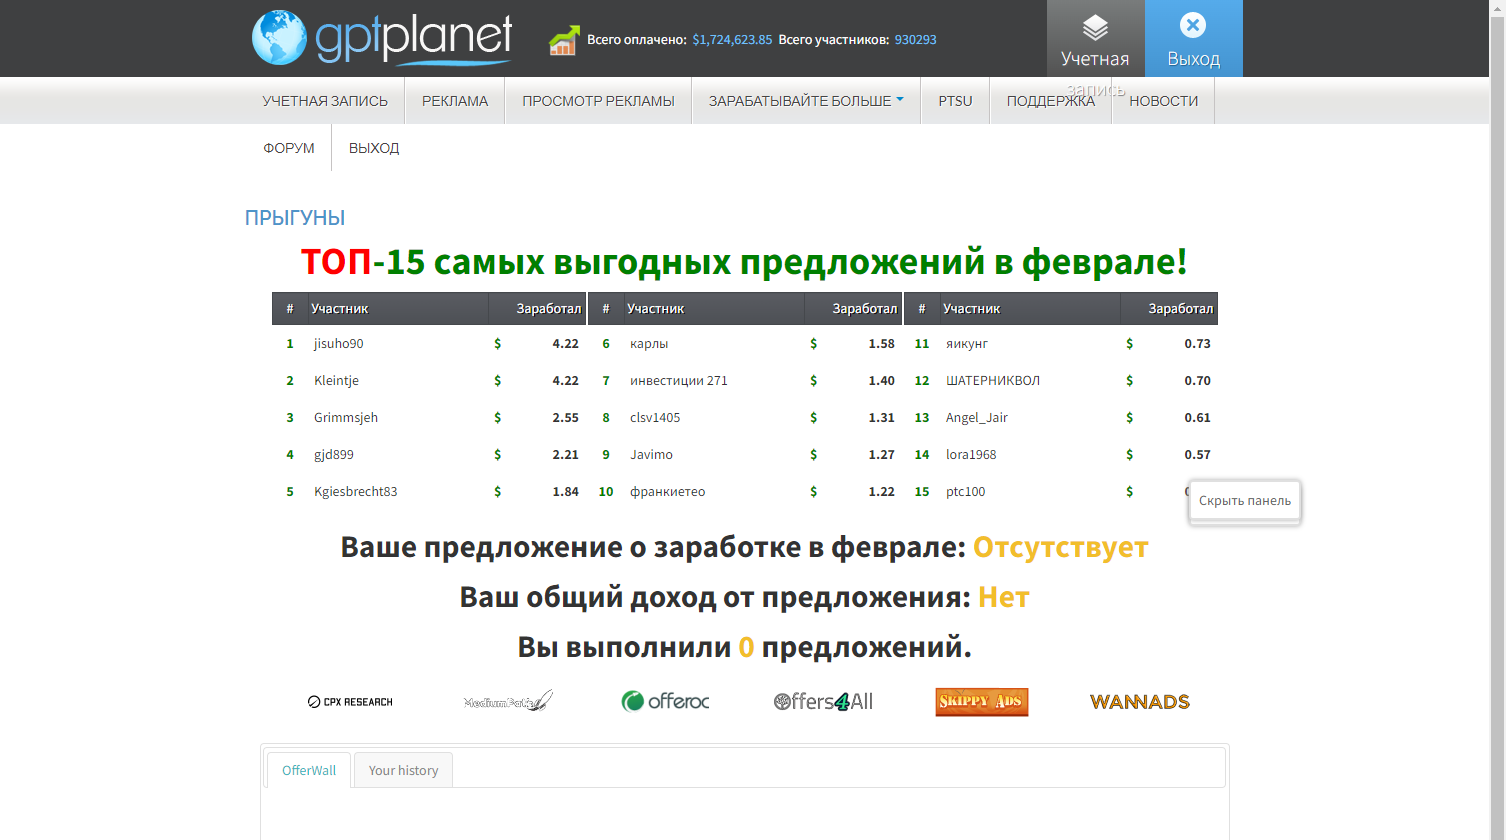Click the green earnings chart icon
This screenshot has height=840, width=1506.
point(564,40)
